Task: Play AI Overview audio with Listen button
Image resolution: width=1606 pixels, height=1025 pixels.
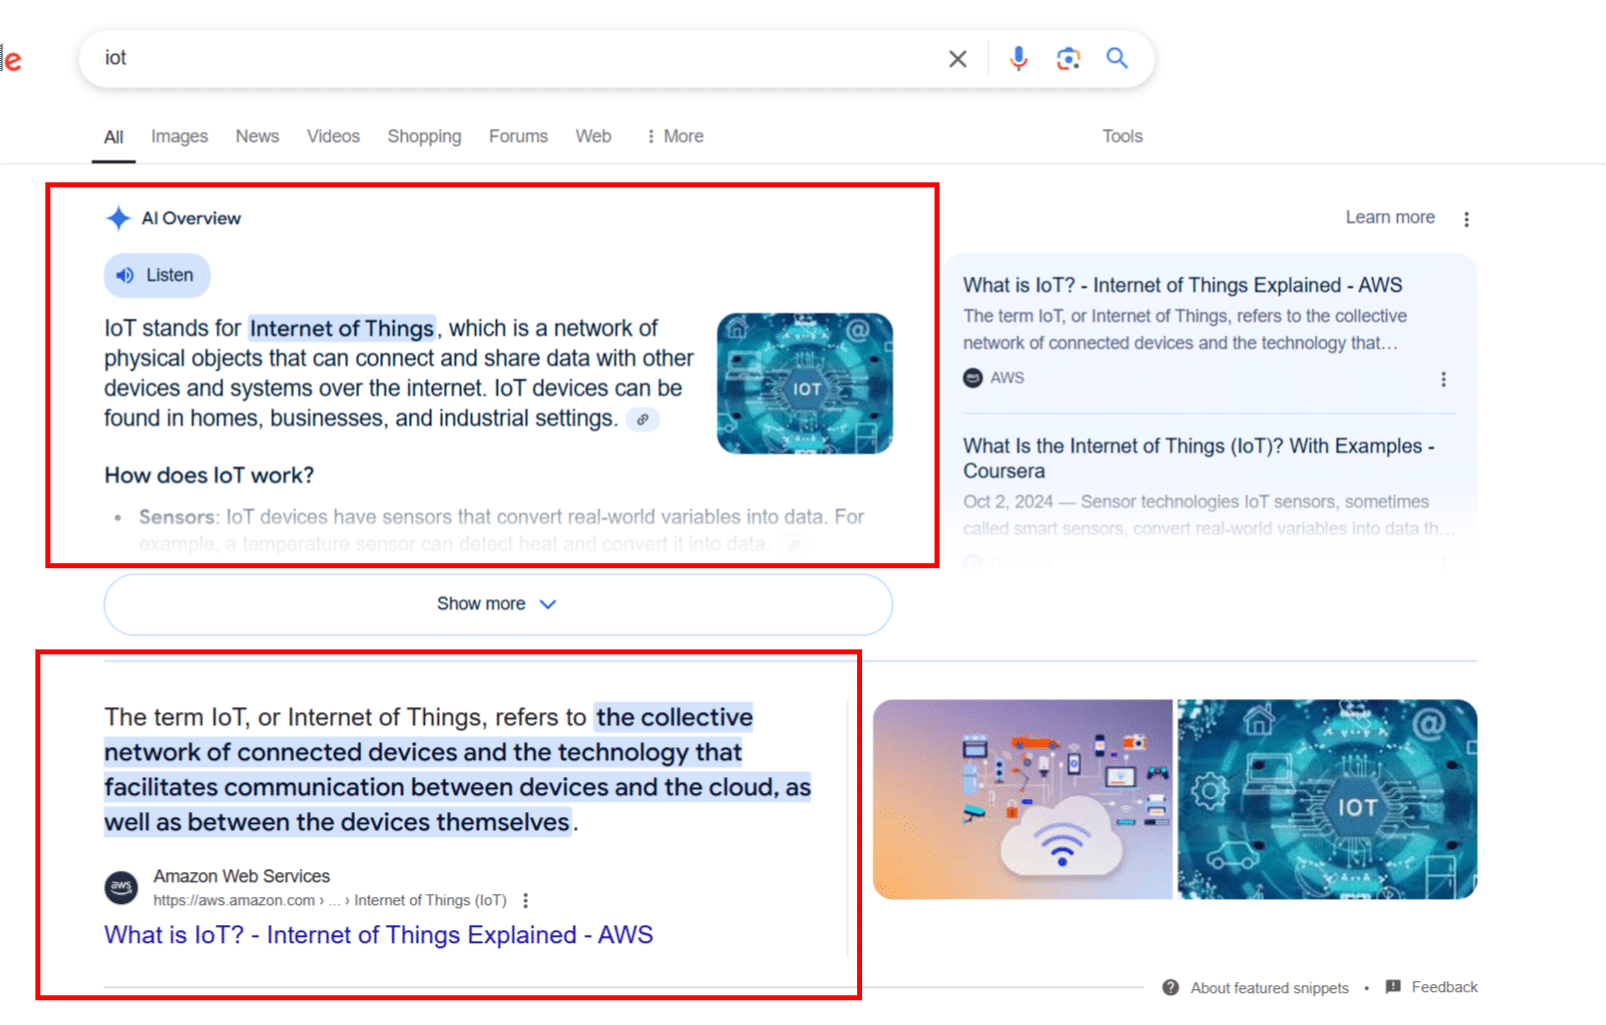Action: click(x=157, y=275)
